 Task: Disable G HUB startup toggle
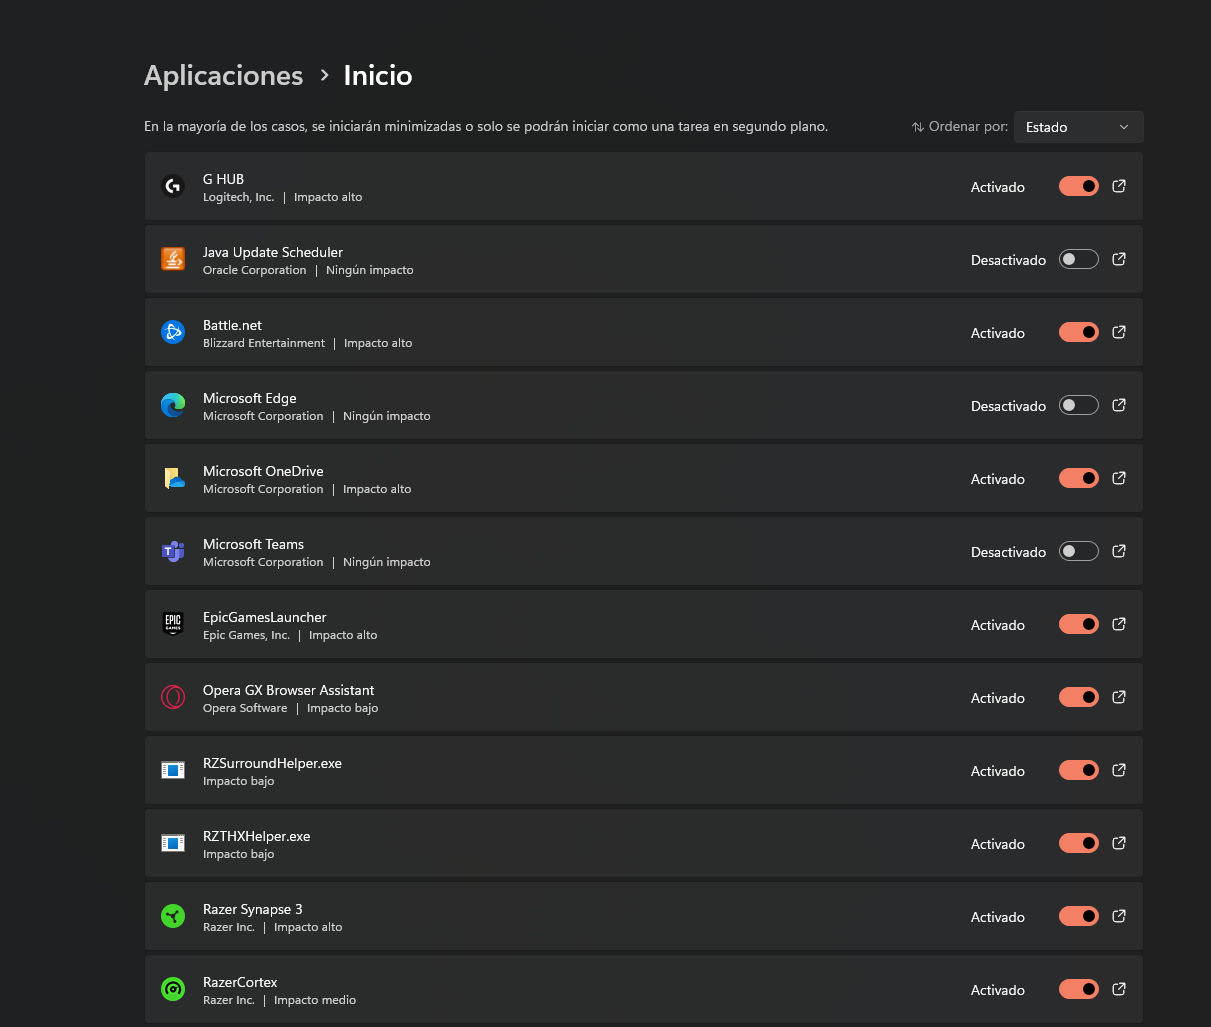(x=1079, y=186)
